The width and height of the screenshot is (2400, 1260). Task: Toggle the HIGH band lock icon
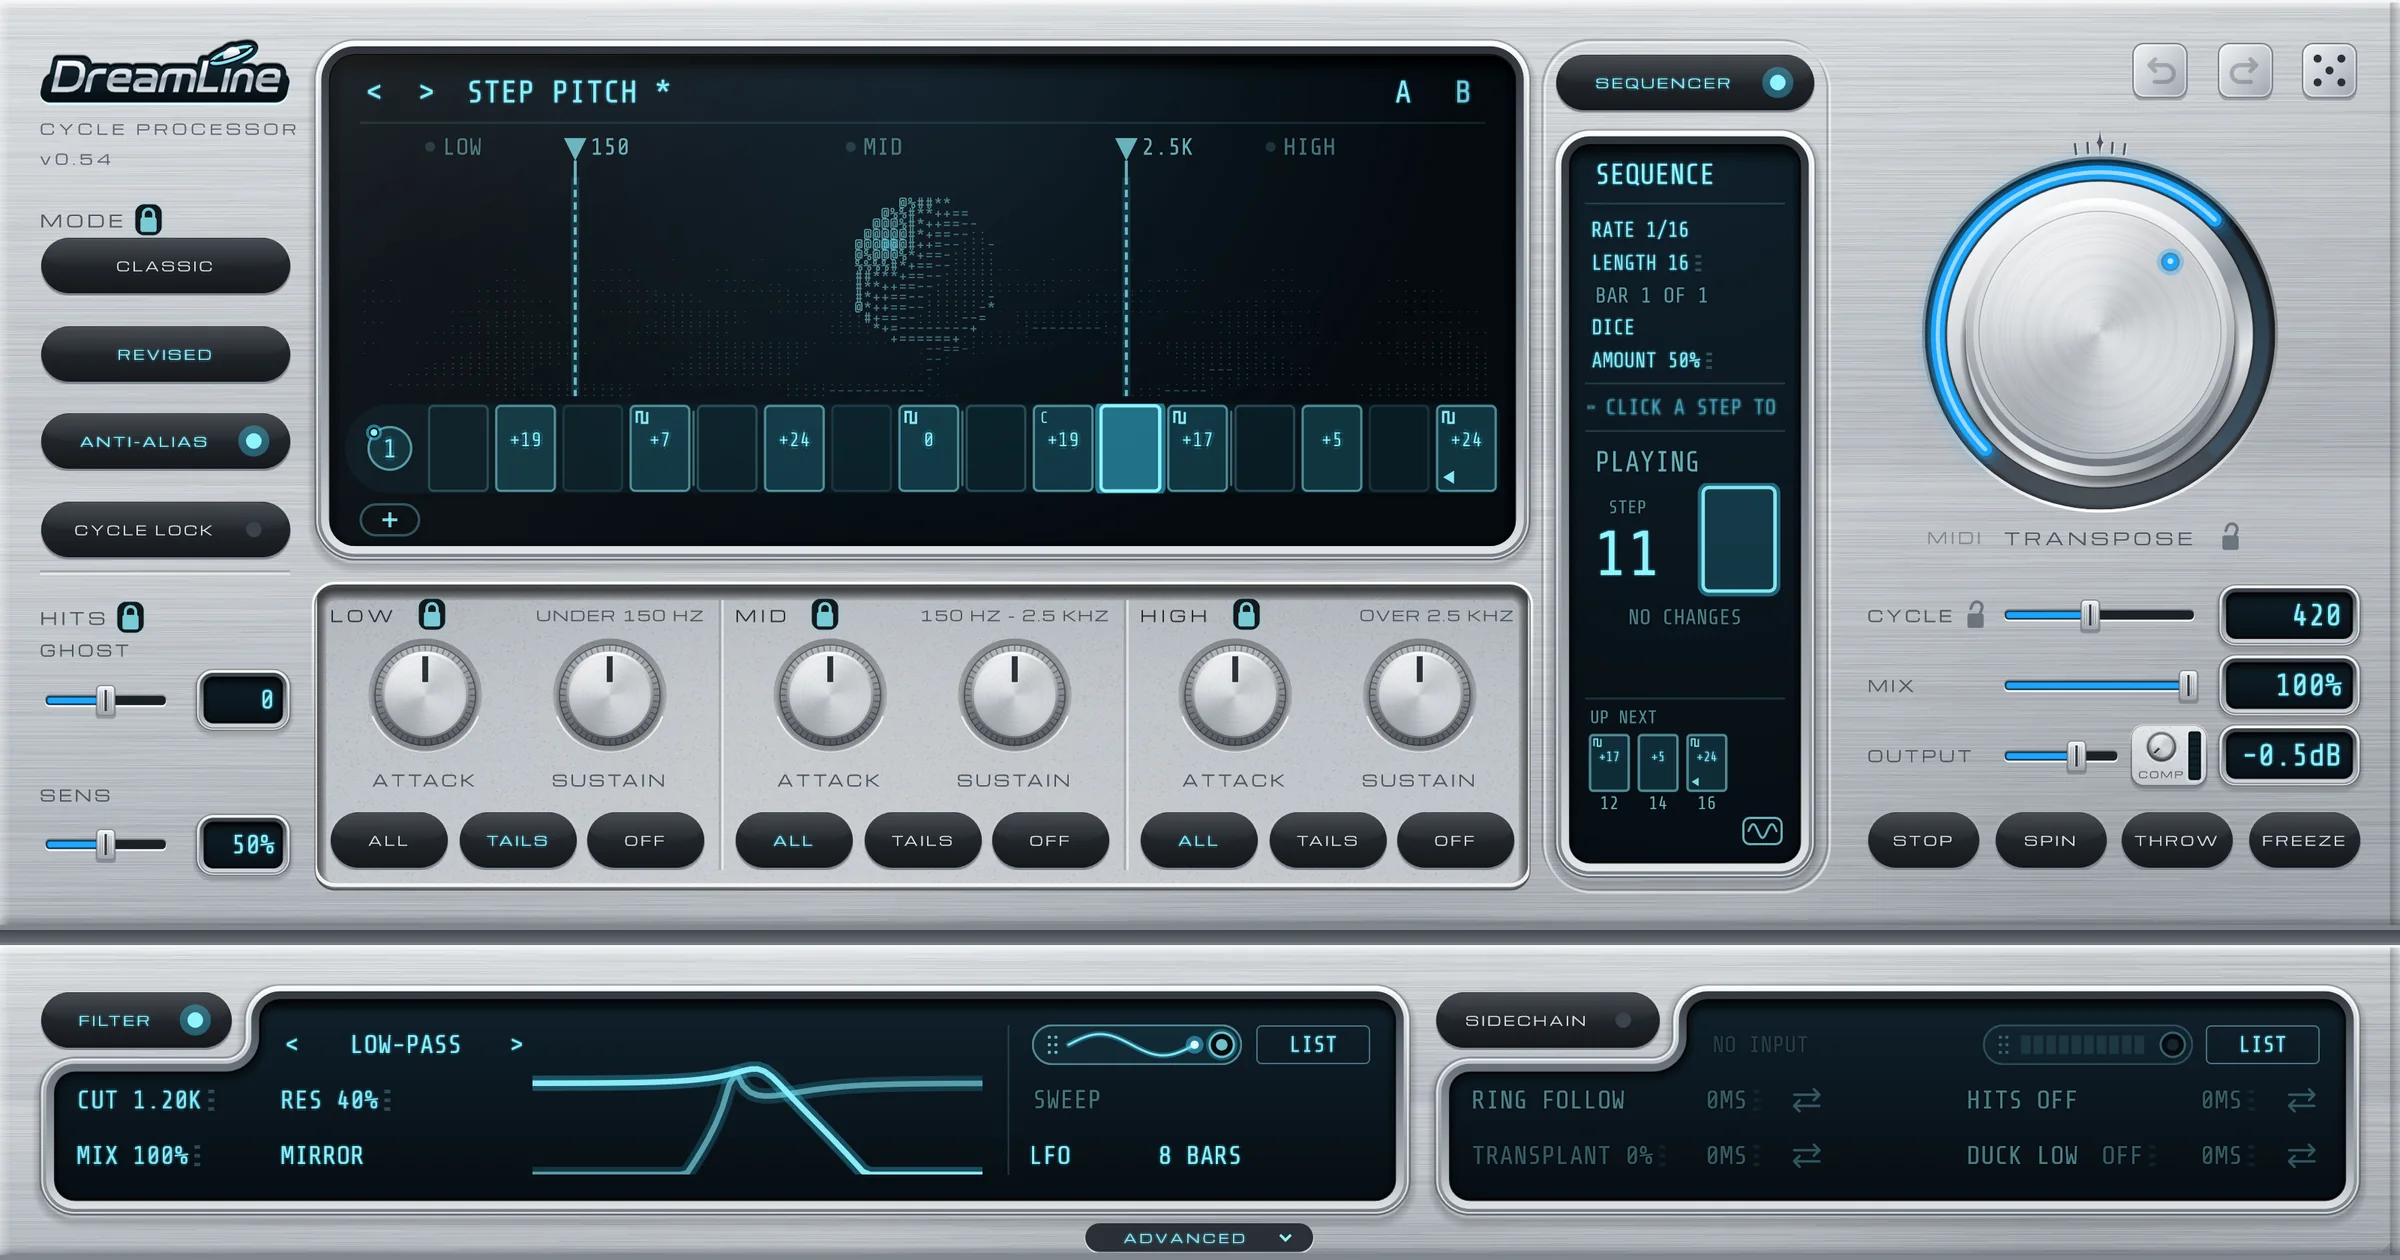(x=1246, y=614)
